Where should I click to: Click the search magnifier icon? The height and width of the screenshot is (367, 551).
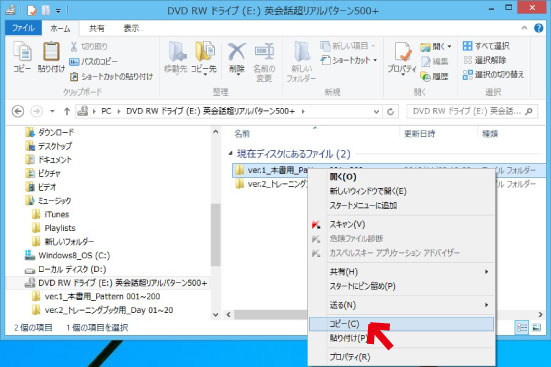pyautogui.click(x=529, y=111)
